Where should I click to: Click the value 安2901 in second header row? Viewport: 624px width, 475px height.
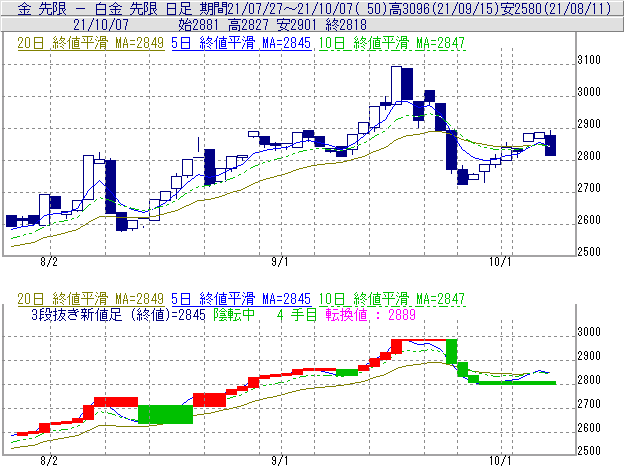click(x=297, y=25)
